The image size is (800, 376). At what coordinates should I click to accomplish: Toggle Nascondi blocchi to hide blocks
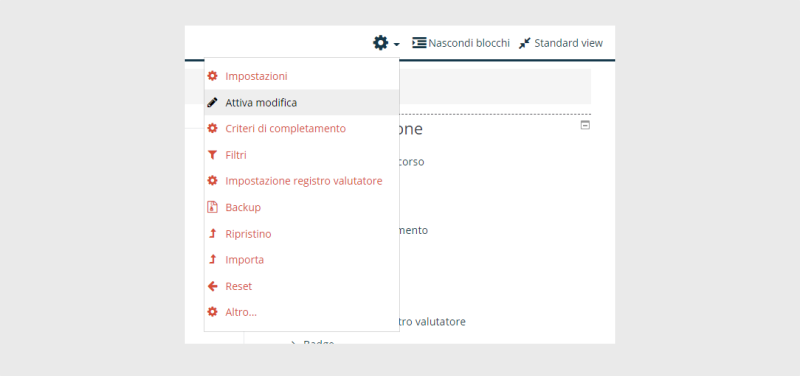(x=461, y=43)
